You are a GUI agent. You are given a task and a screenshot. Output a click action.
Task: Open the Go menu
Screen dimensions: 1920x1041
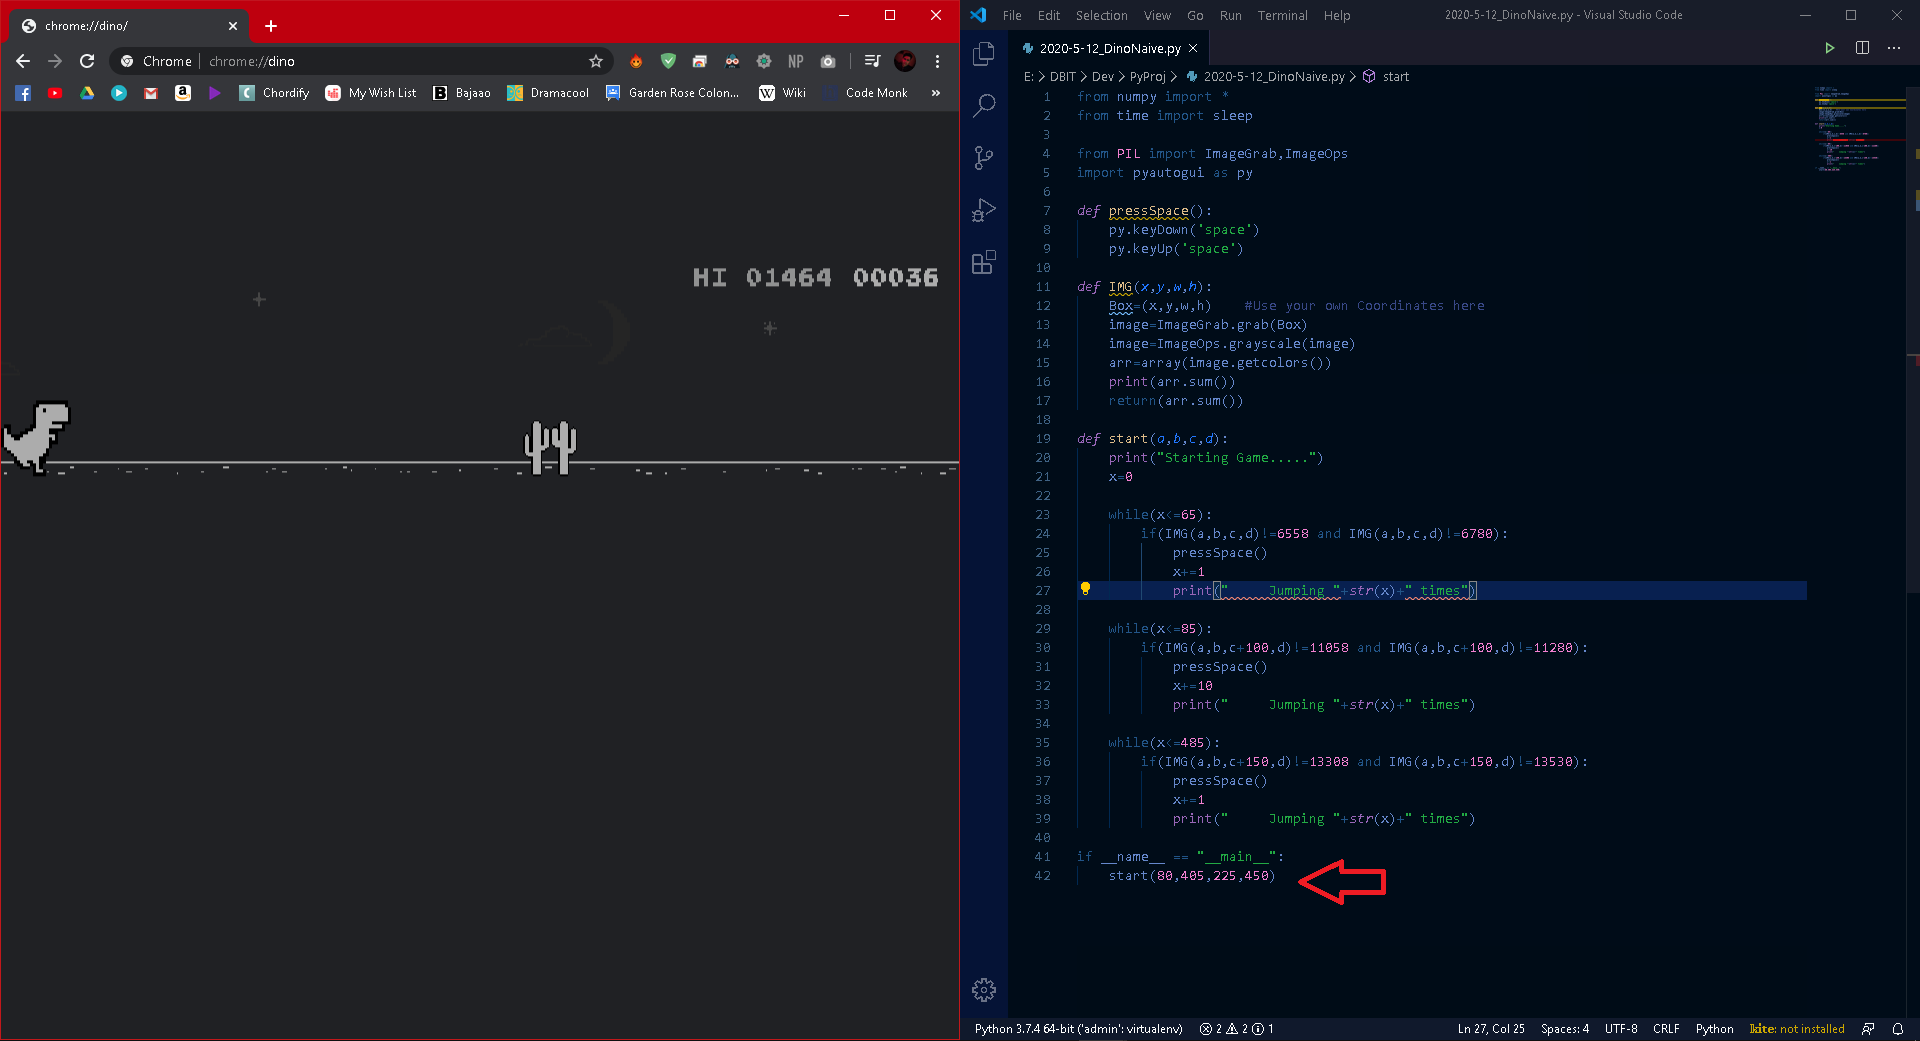pos(1195,15)
